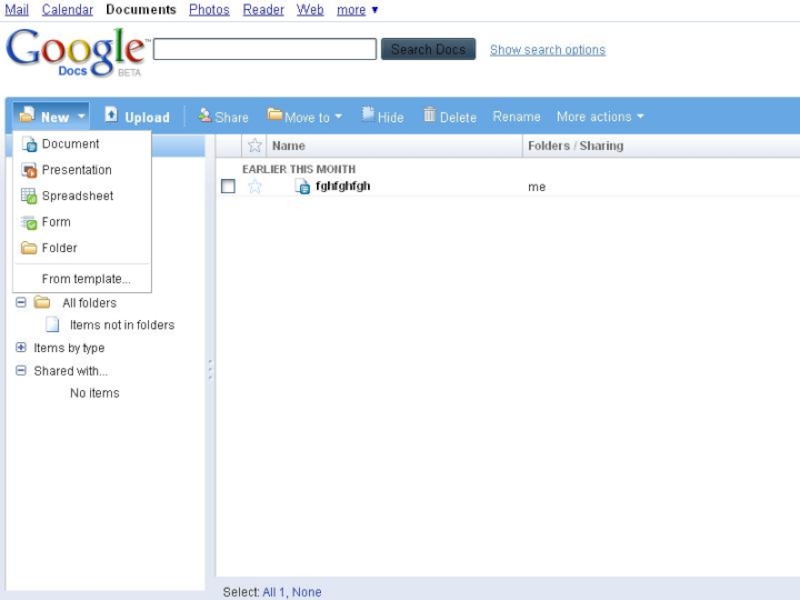Screen dimensions: 800x600
Task: Tick the checkbox for fghfghfgh
Action: pos(228,186)
